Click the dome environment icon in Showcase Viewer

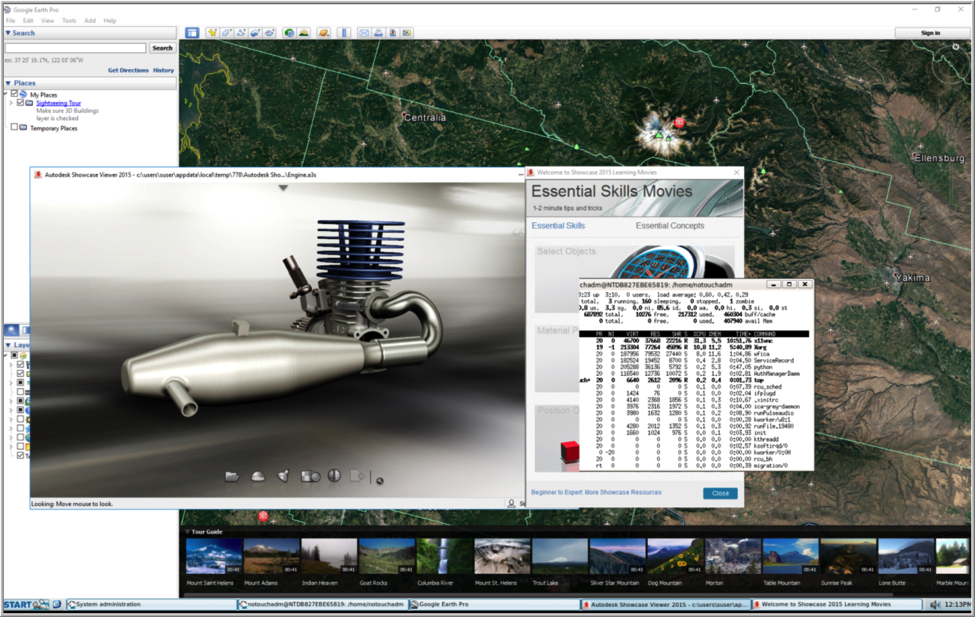257,476
